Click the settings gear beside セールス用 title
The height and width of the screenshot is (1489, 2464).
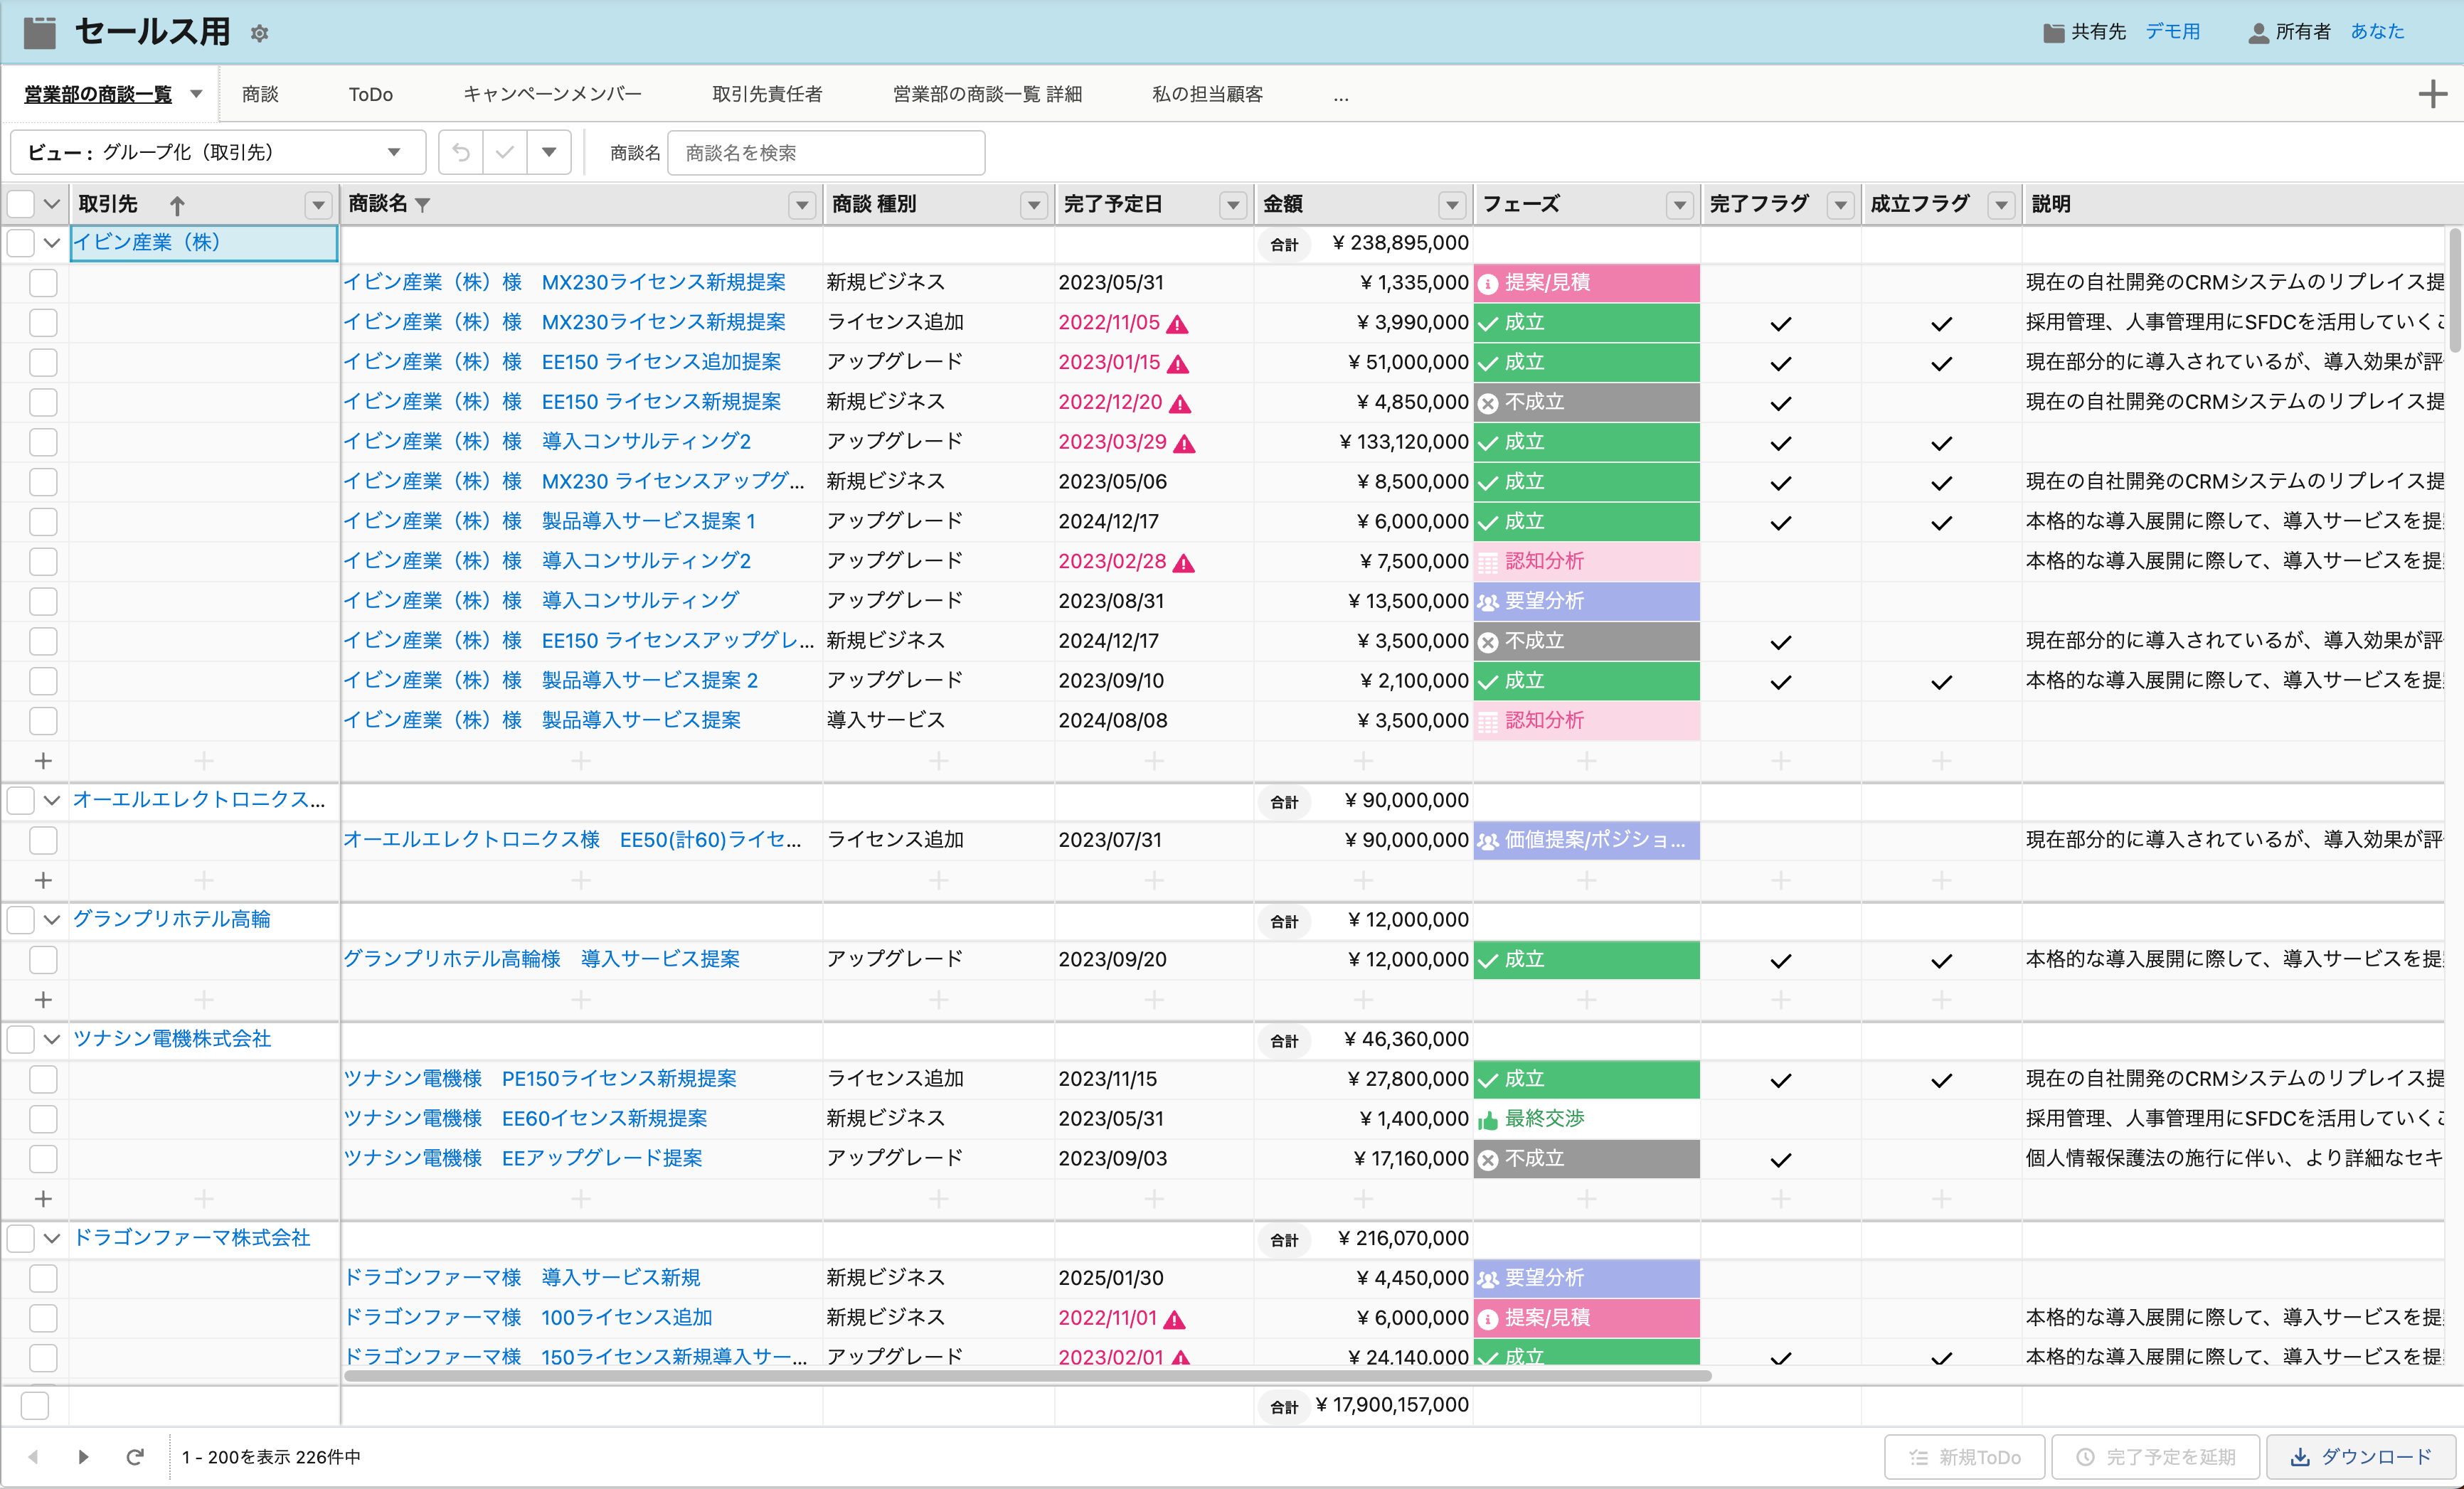click(x=260, y=34)
